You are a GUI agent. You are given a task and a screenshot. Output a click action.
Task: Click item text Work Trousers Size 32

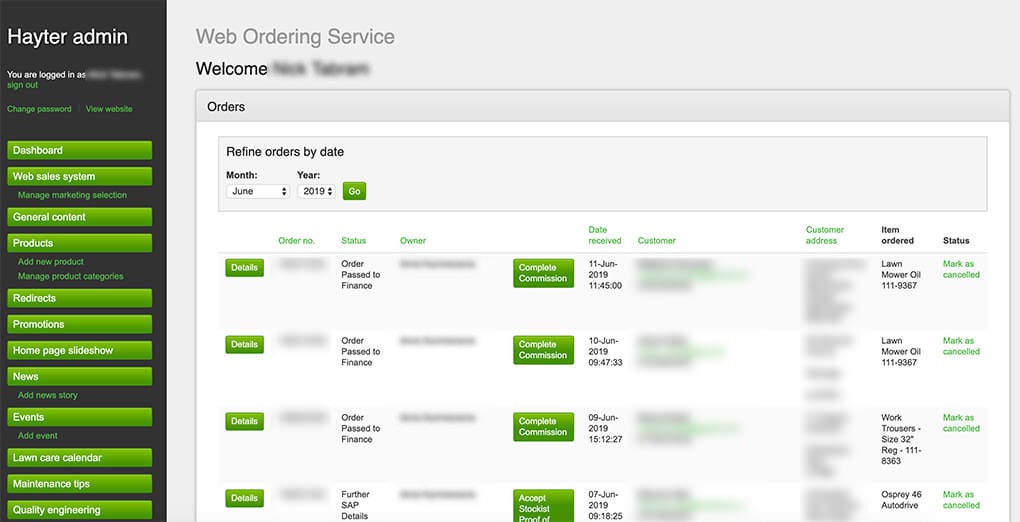902,439
